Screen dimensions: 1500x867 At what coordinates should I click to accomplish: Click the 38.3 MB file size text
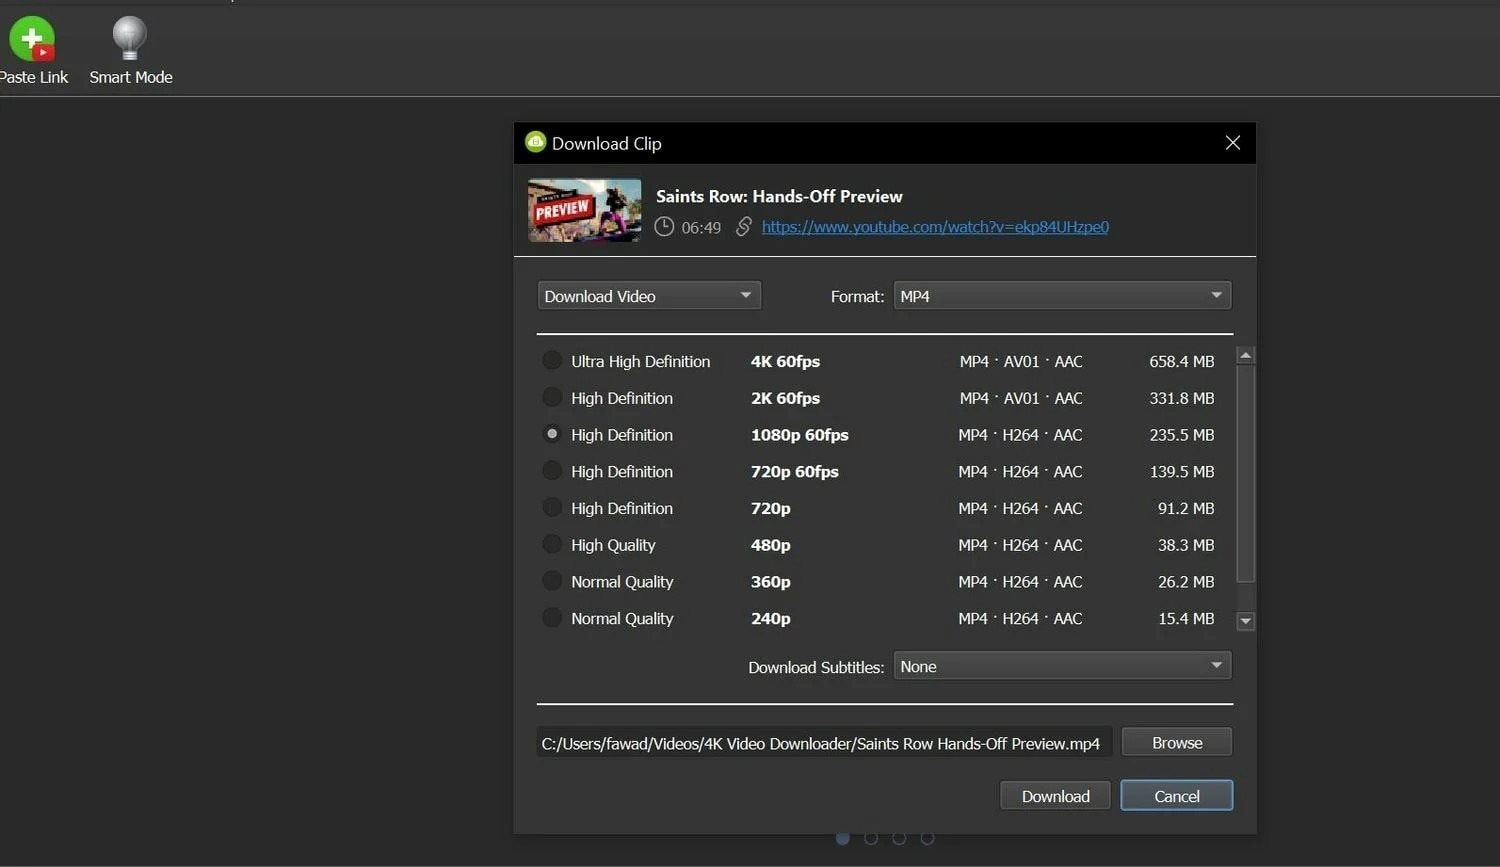(x=1186, y=545)
